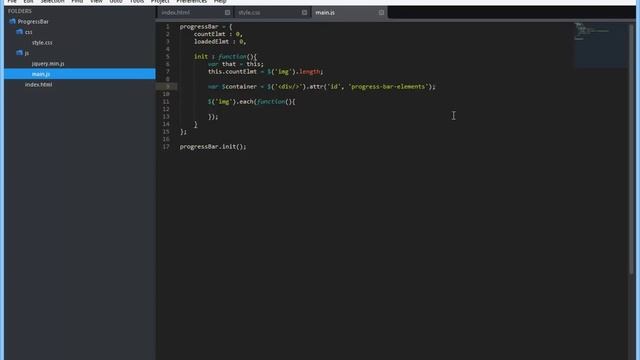Image resolution: width=640 pixels, height=360 pixels.
Task: Click the editor vertical scrollbar
Action: (x=632, y=149)
